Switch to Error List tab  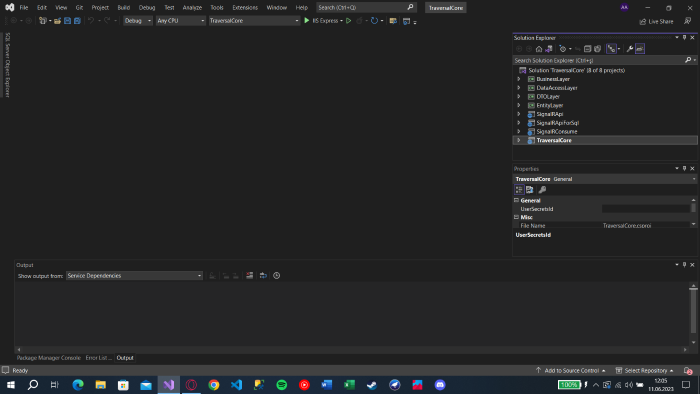click(98, 358)
